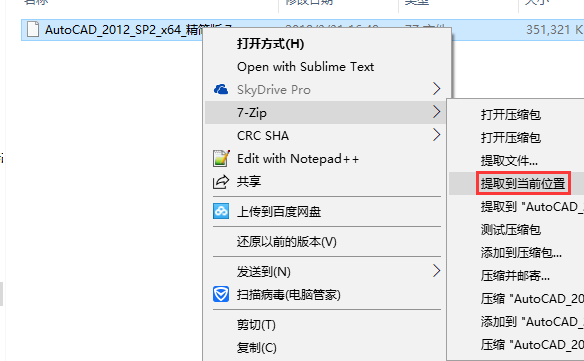This screenshot has height=361, width=584.
Task: Select 剪切(T) in the context menu
Action: click(x=256, y=325)
